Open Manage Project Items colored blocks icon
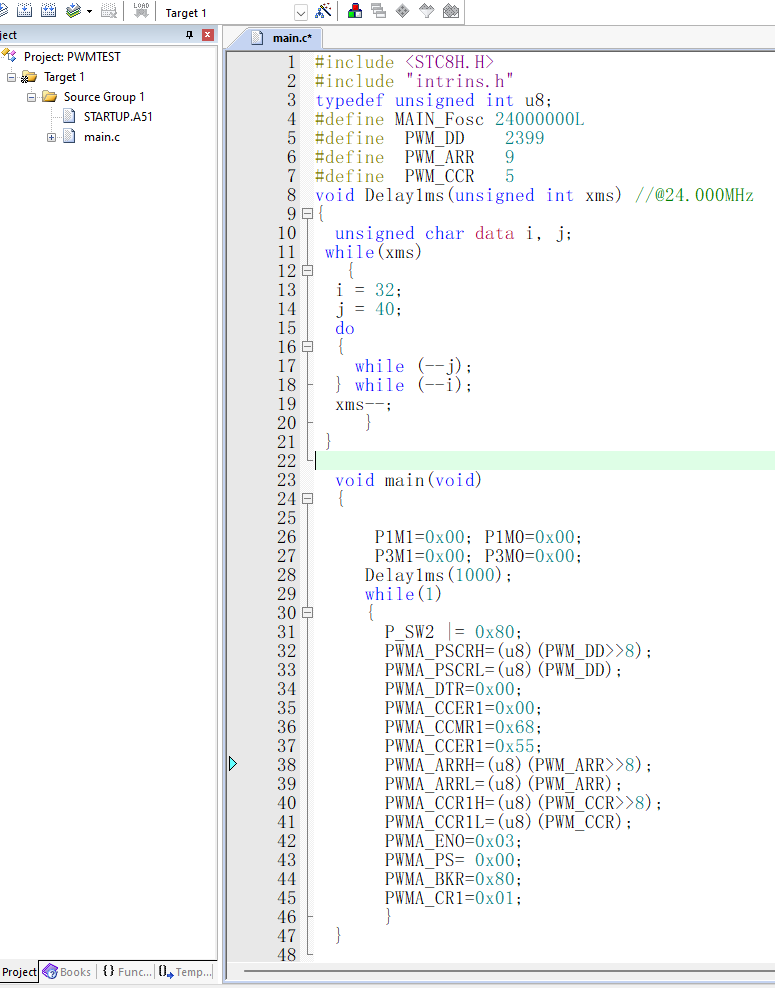This screenshot has width=775, height=988. point(355,11)
